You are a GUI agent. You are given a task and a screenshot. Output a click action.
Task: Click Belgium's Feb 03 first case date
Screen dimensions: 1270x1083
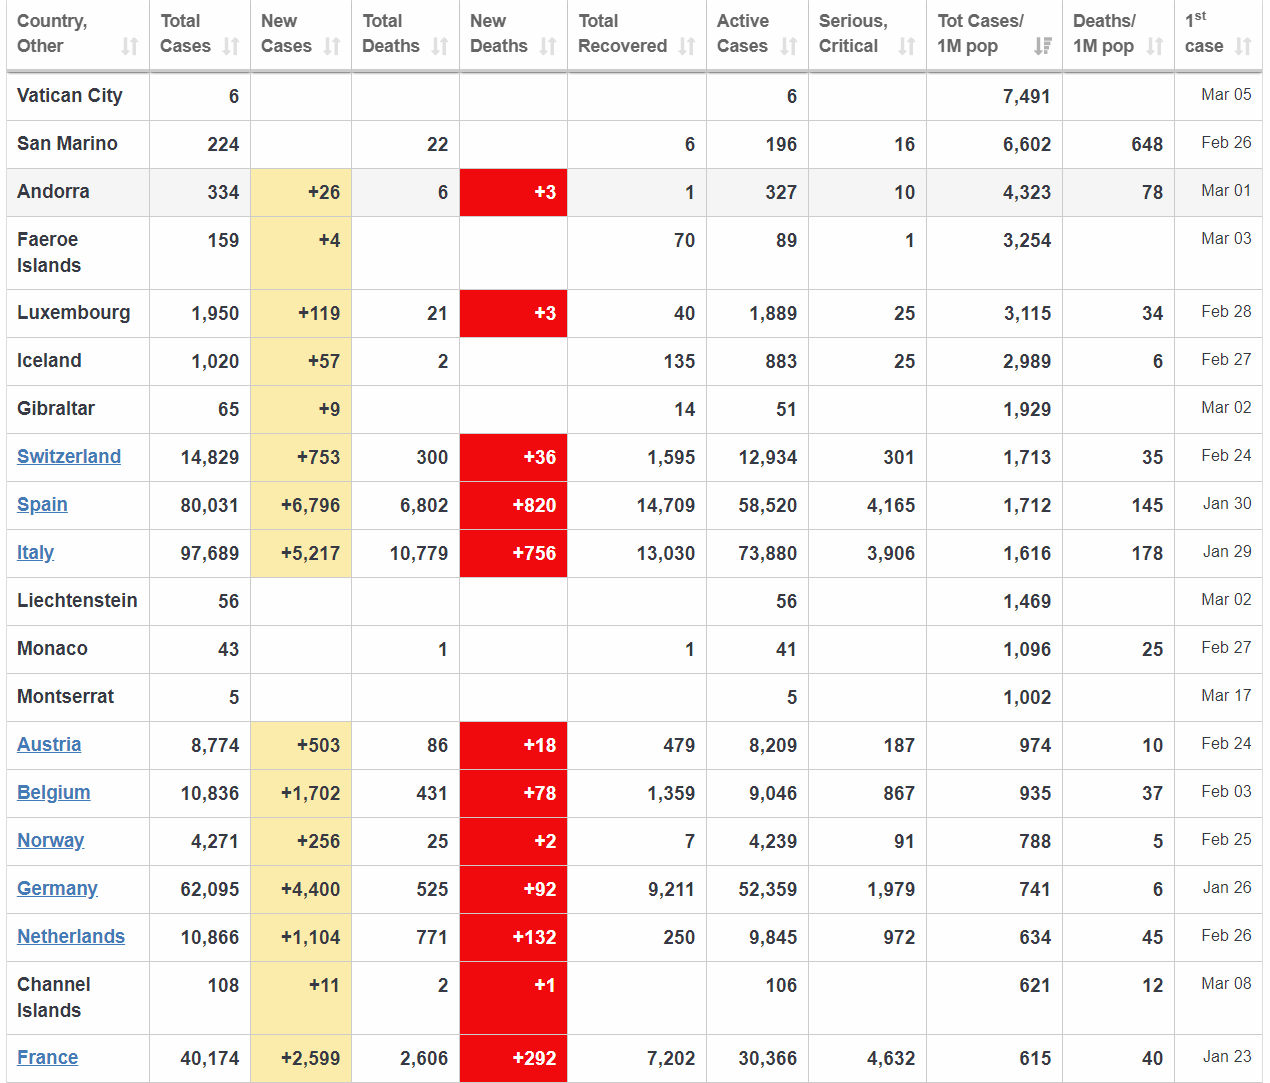point(1226,792)
